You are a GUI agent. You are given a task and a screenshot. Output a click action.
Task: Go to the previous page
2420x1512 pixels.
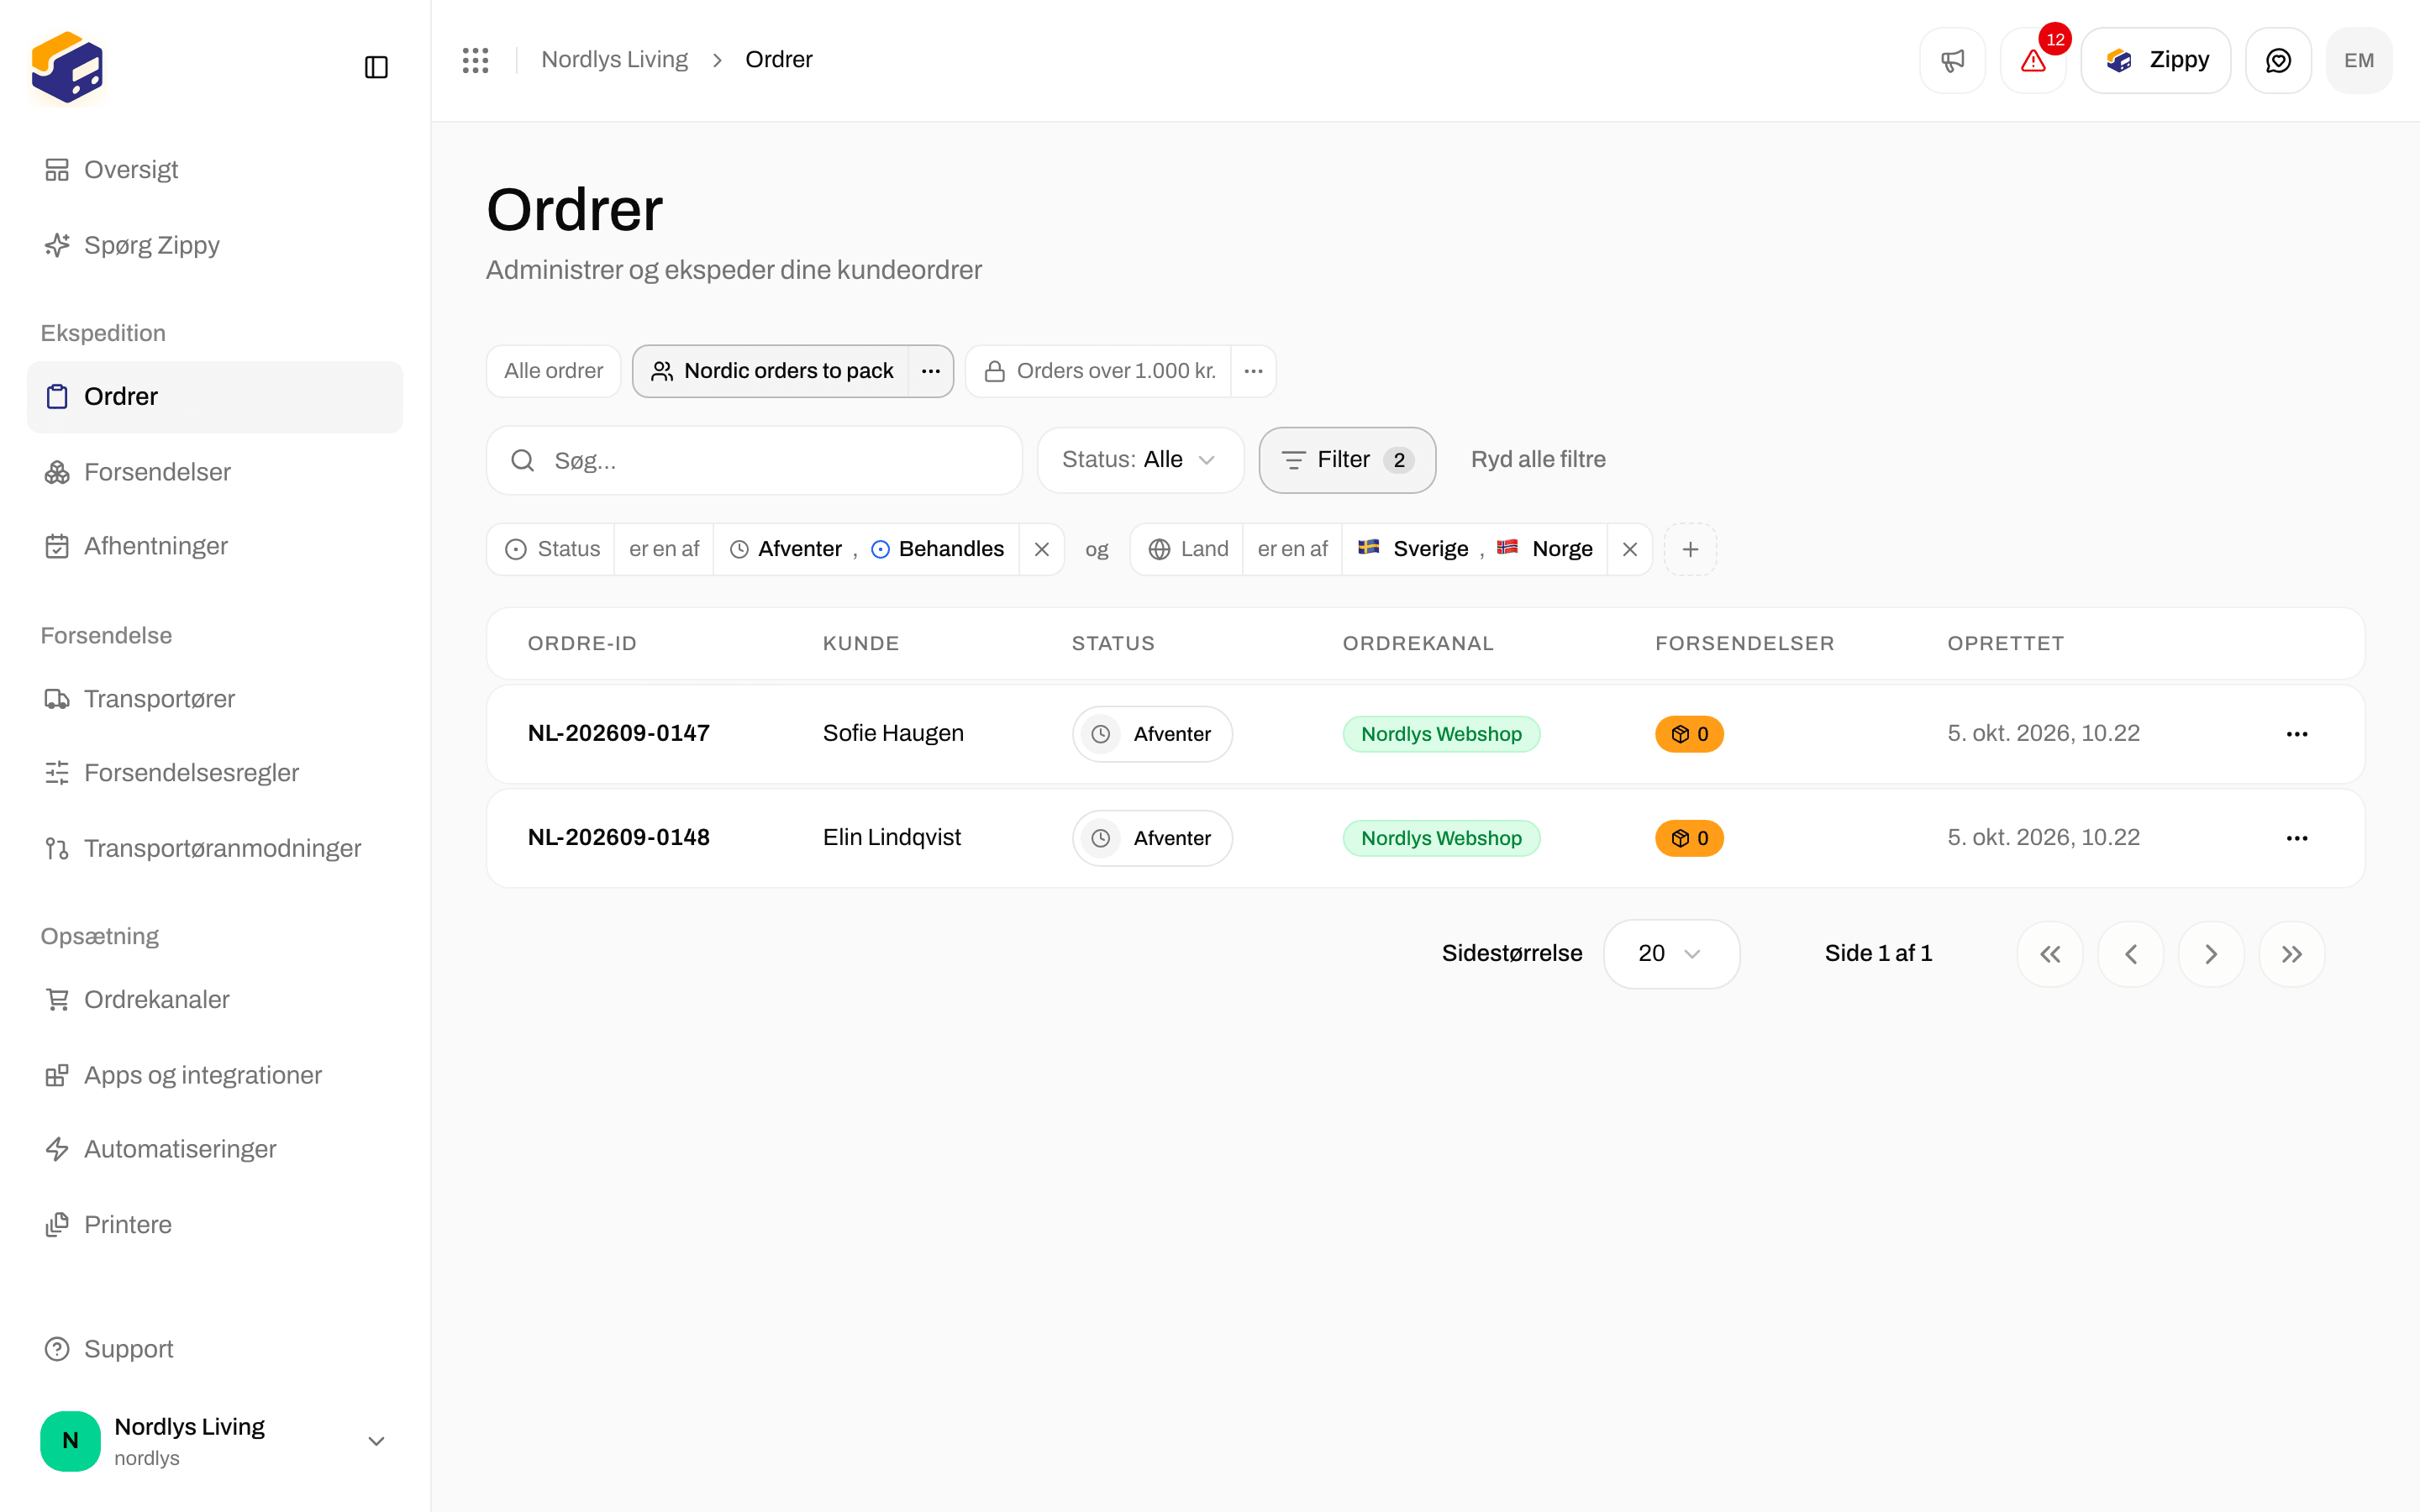point(2131,954)
